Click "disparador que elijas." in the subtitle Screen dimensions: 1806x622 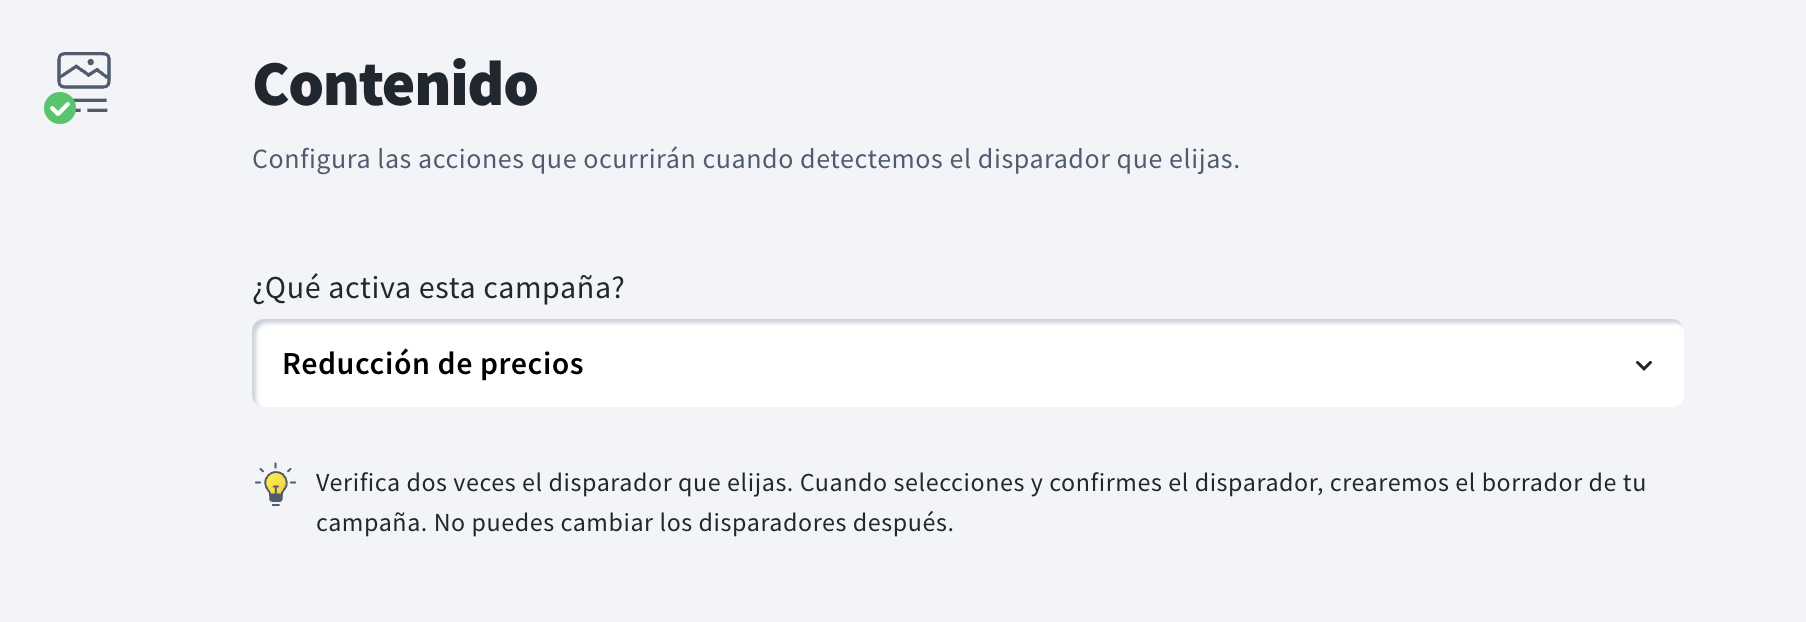click(1108, 159)
